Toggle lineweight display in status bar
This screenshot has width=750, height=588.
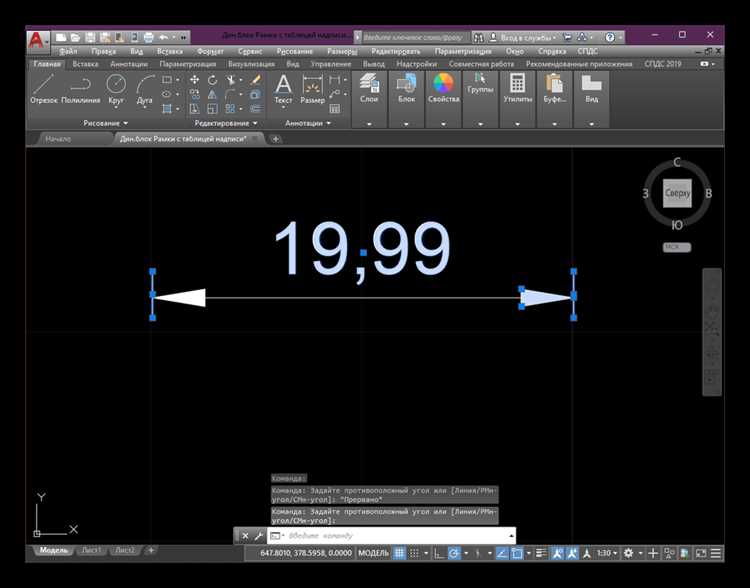pyautogui.click(x=541, y=553)
